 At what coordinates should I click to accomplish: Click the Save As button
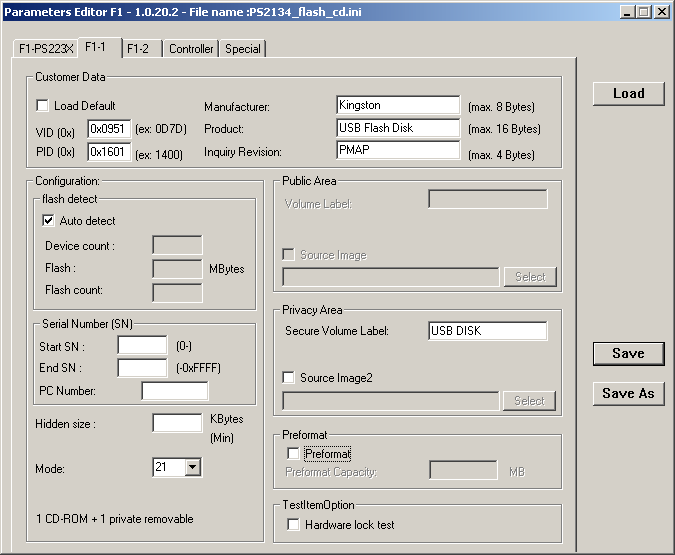tap(628, 393)
